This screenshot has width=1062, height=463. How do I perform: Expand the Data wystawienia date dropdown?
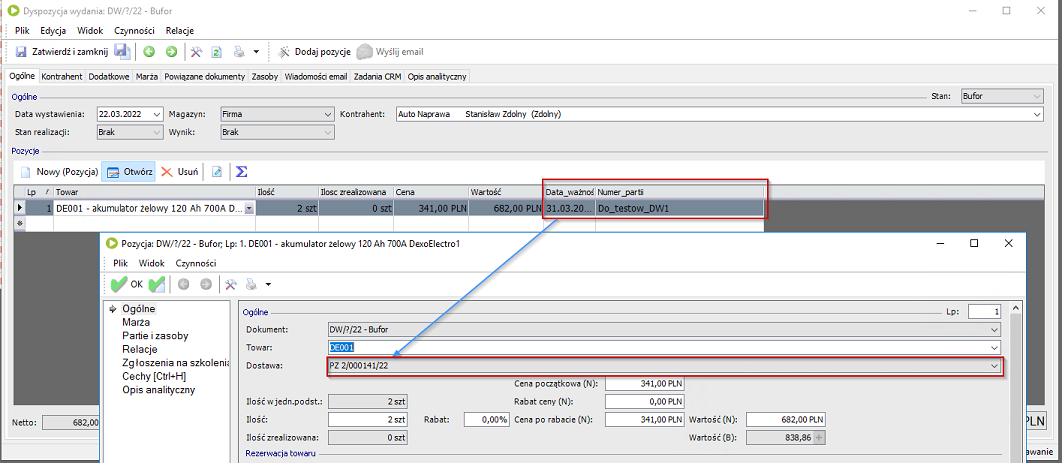156,114
